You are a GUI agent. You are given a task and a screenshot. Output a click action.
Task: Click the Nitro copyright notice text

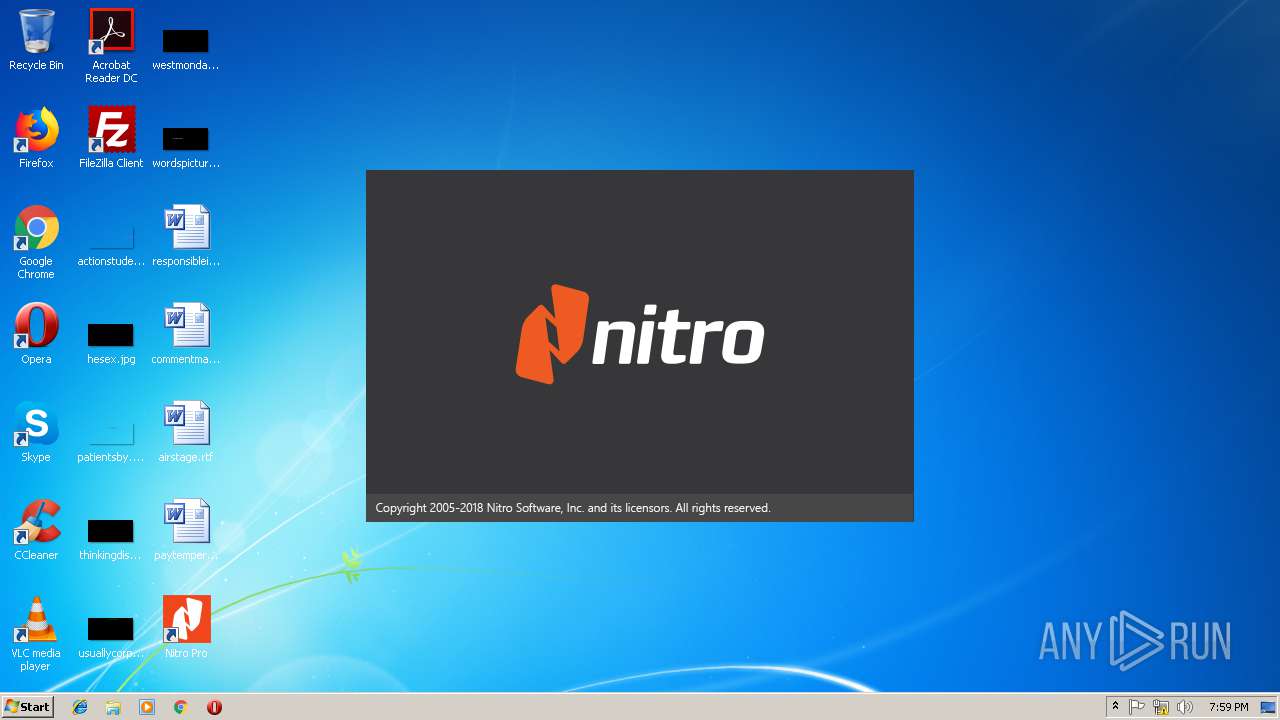pos(573,508)
